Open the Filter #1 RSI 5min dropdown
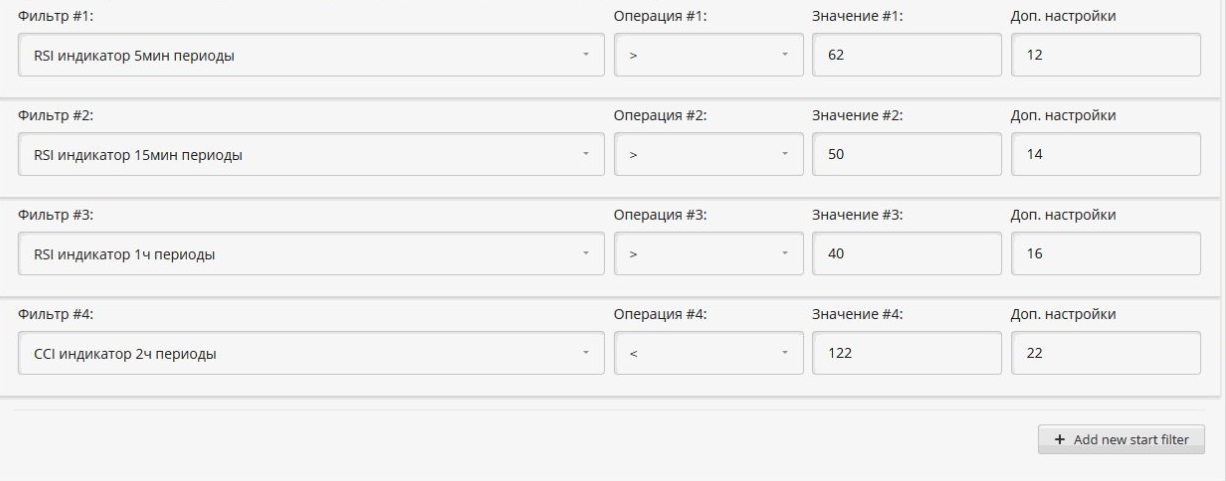 pos(310,55)
